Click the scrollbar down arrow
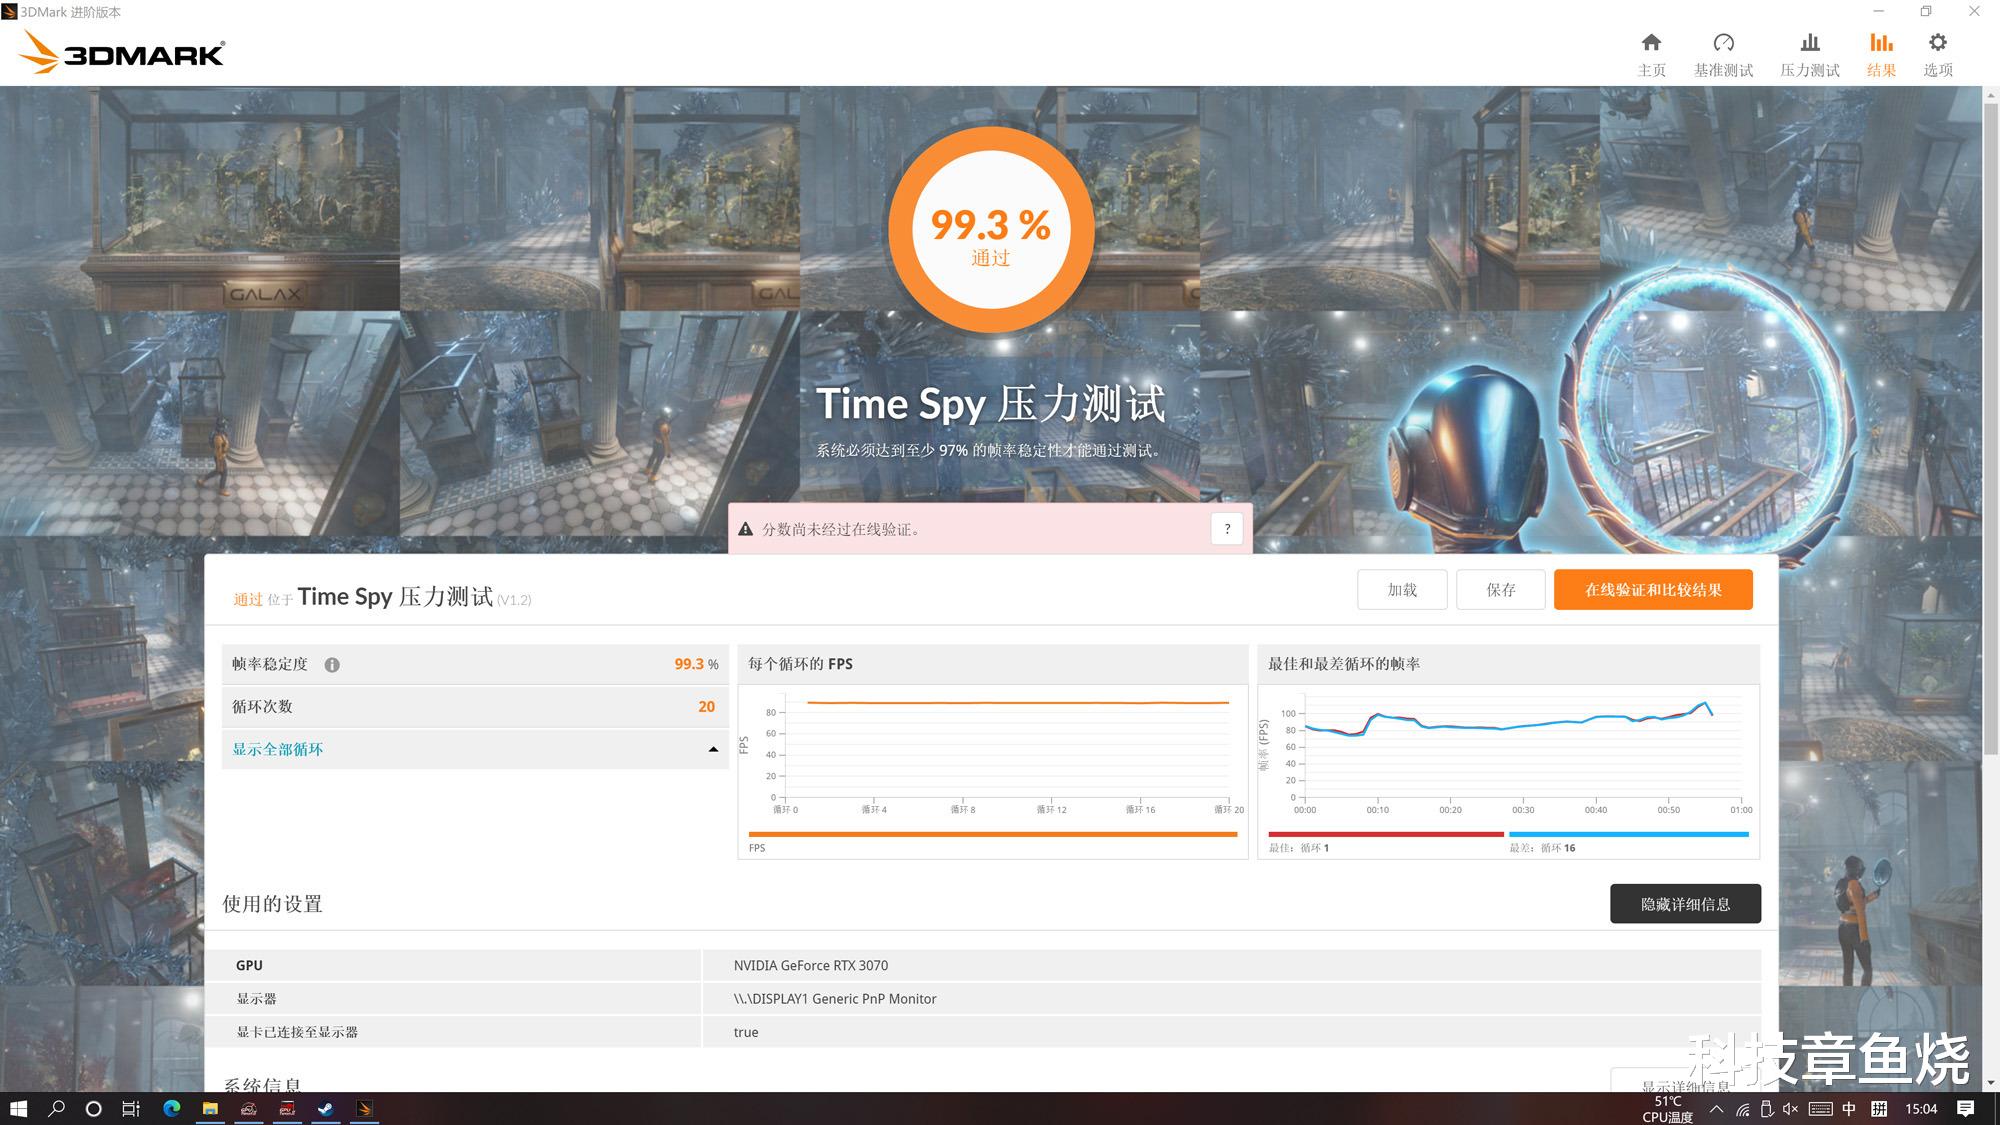The image size is (2000, 1125). click(1991, 1083)
